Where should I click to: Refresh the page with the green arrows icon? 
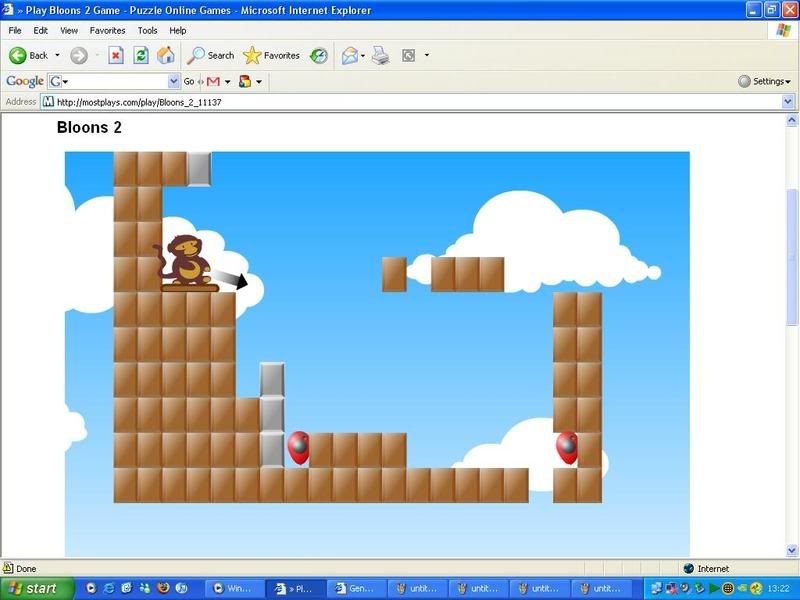point(141,56)
